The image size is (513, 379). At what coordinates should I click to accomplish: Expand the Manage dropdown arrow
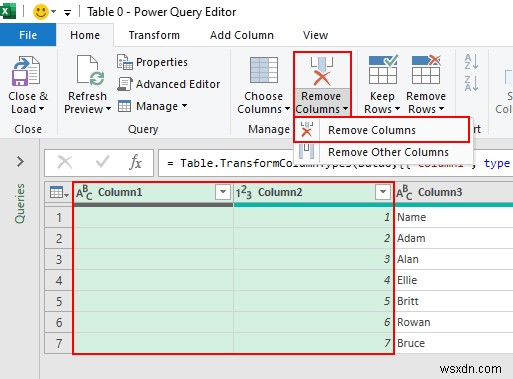click(184, 106)
